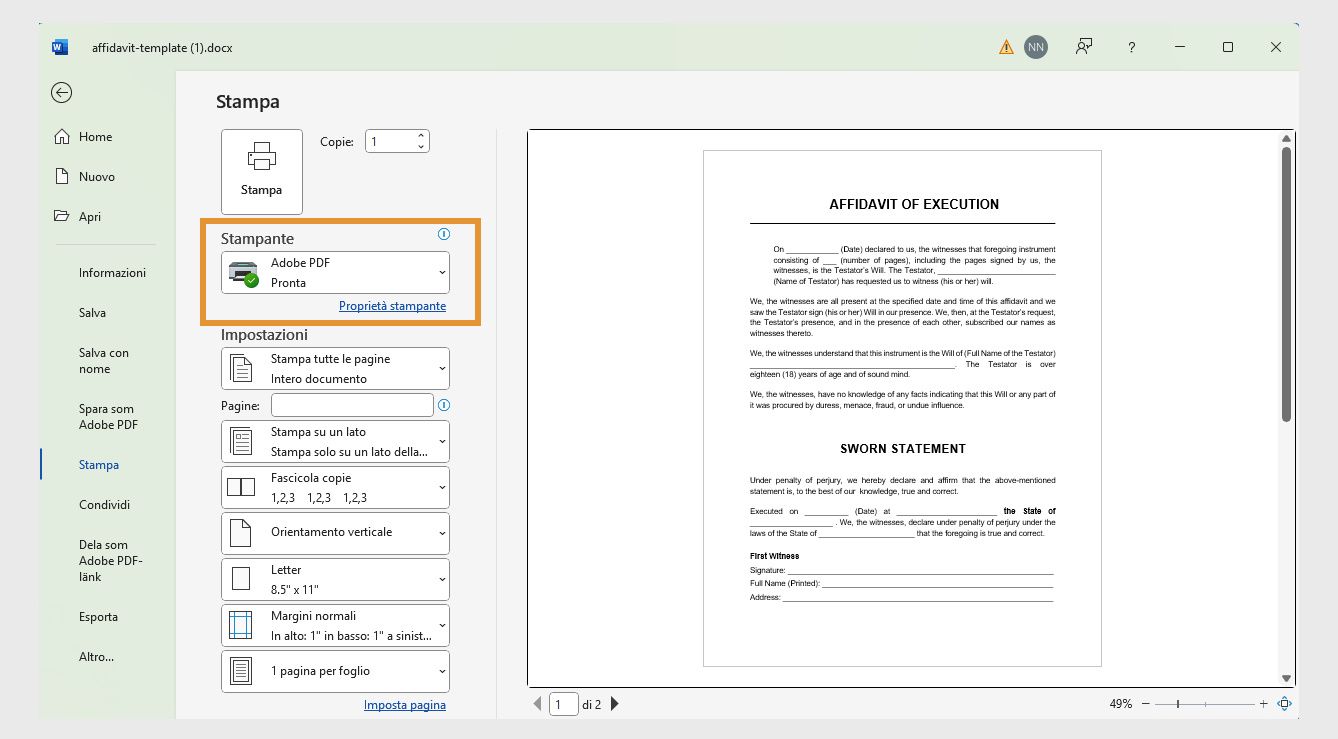
Task: Open the Orientamento verticale dropdown
Action: [335, 532]
